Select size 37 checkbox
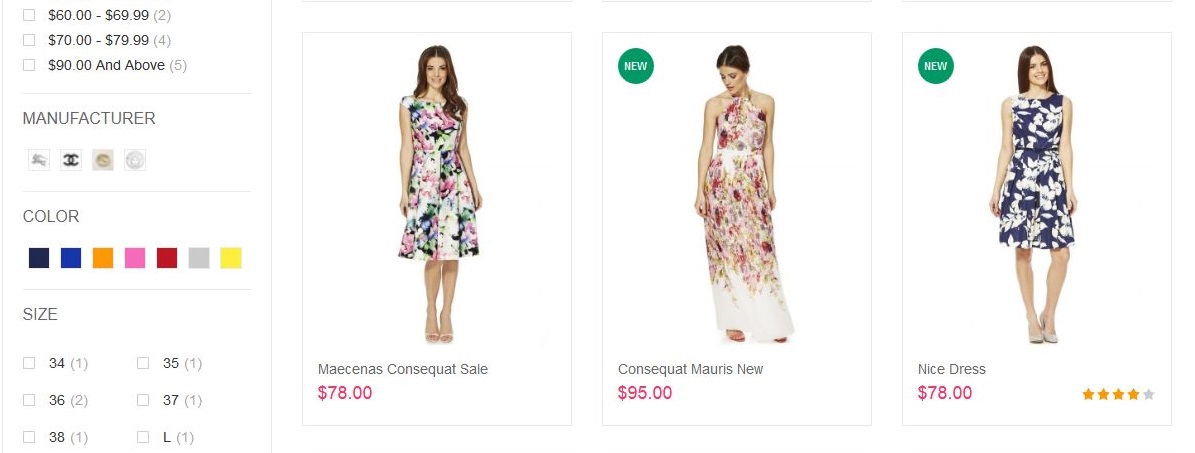Viewport: 1195px width, 453px height. (x=143, y=400)
